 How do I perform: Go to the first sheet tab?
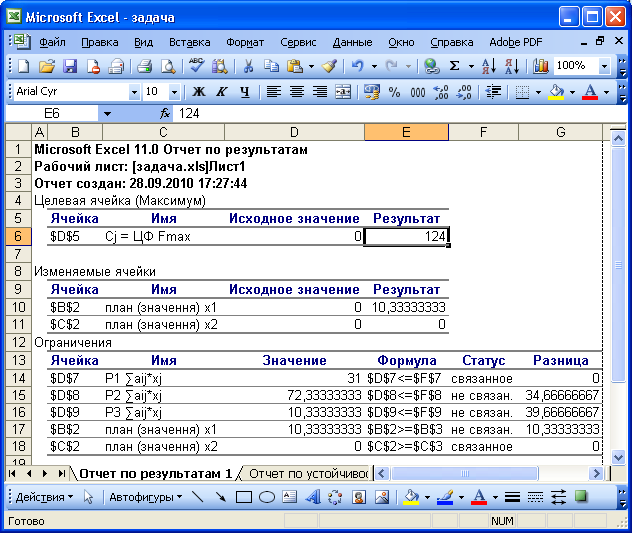(12, 473)
